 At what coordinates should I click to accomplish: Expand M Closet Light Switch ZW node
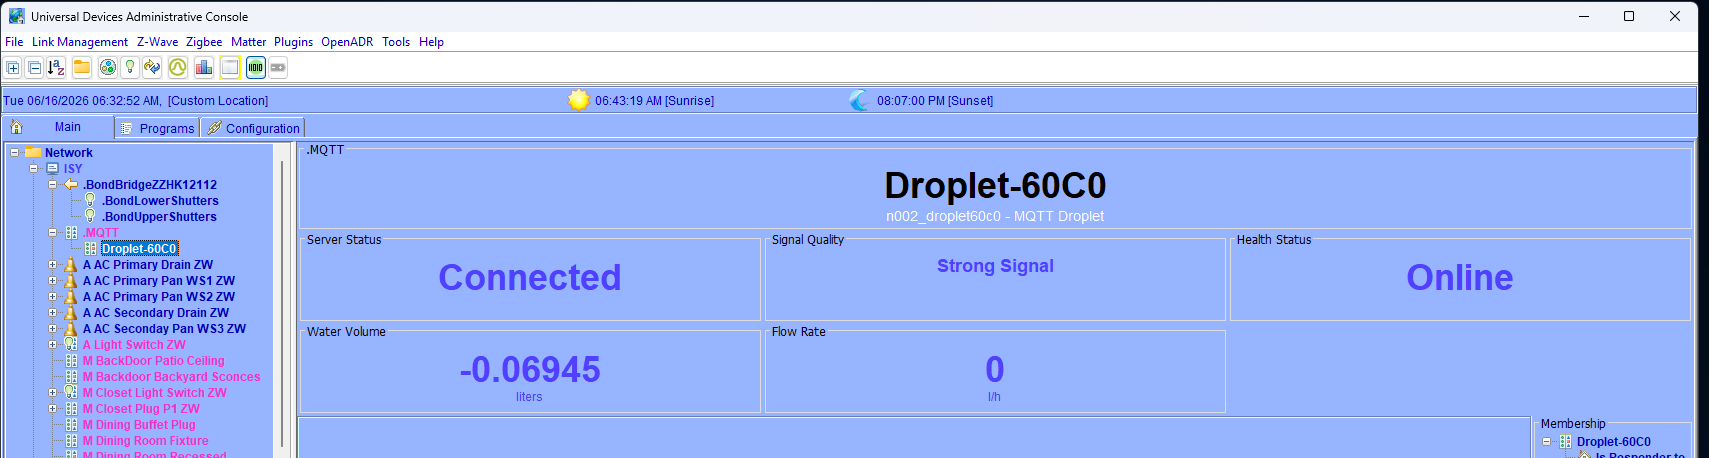pos(53,393)
